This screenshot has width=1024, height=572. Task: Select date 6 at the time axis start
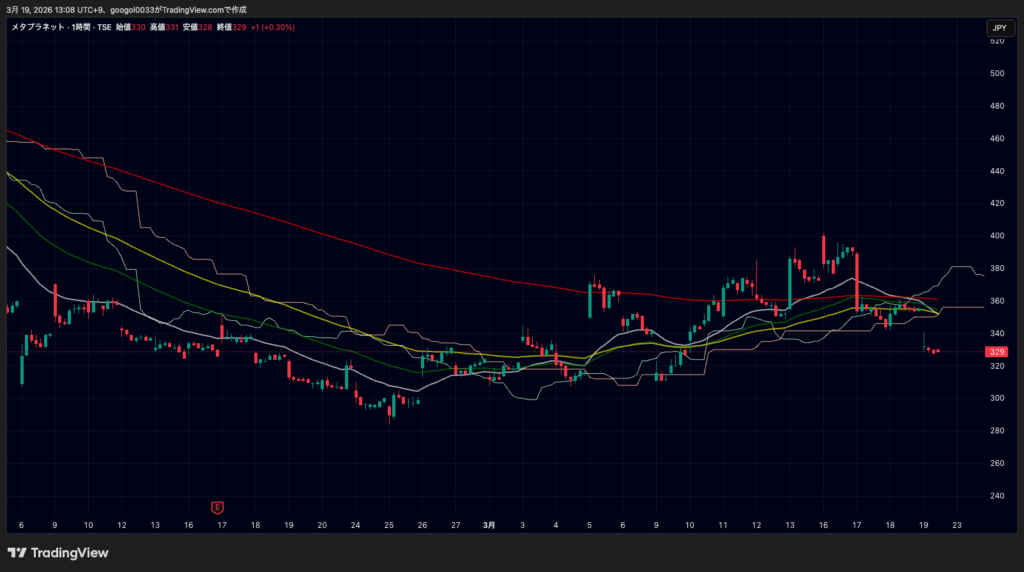pyautogui.click(x=22, y=524)
